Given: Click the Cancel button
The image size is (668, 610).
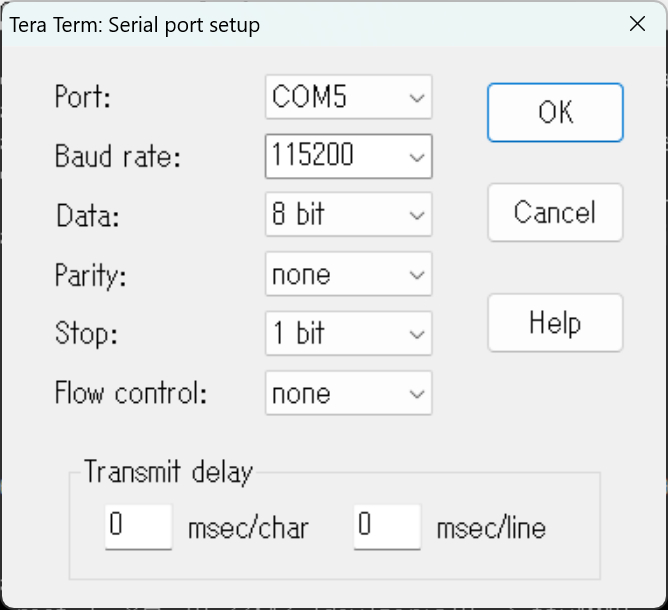Looking at the screenshot, I should pos(555,213).
